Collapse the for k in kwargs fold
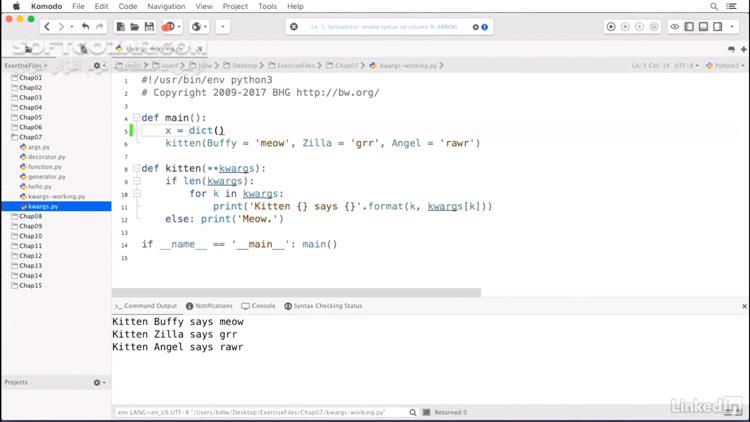Screen dimensions: 750x422 tap(136, 194)
